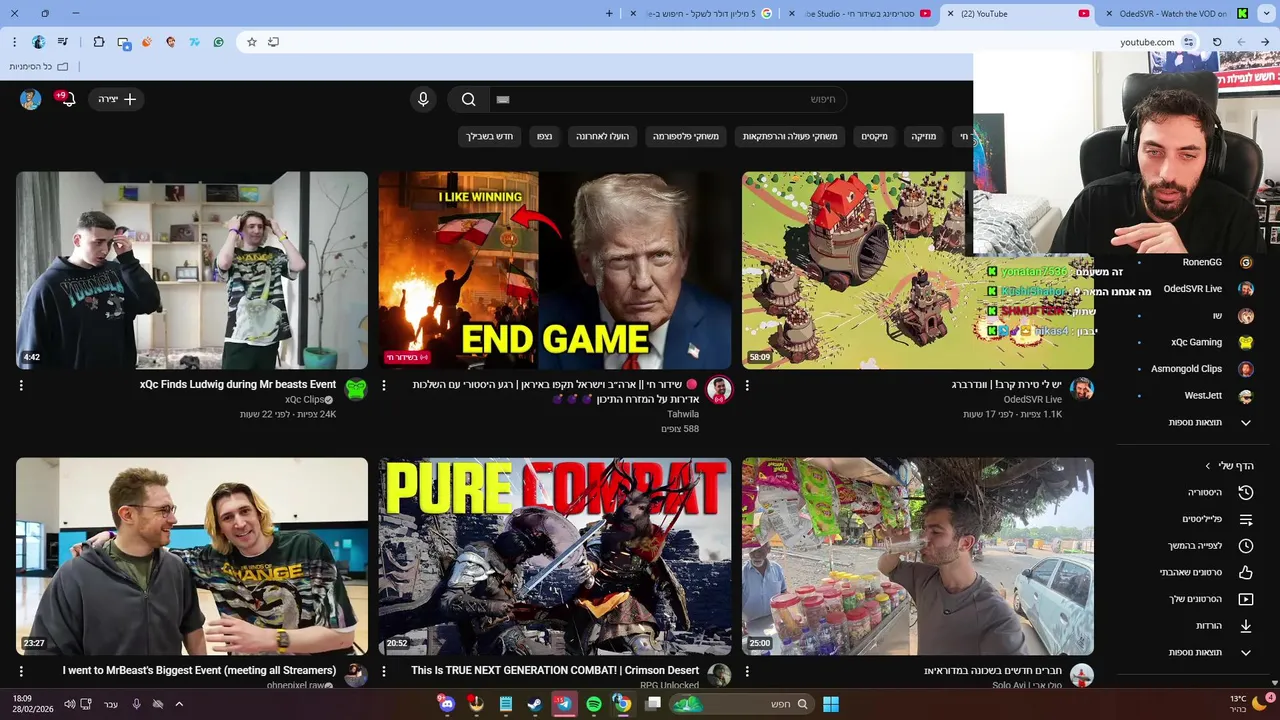Screen dimensions: 1280x720
Task: Open Tahwila channel avatar
Action: [719, 389]
